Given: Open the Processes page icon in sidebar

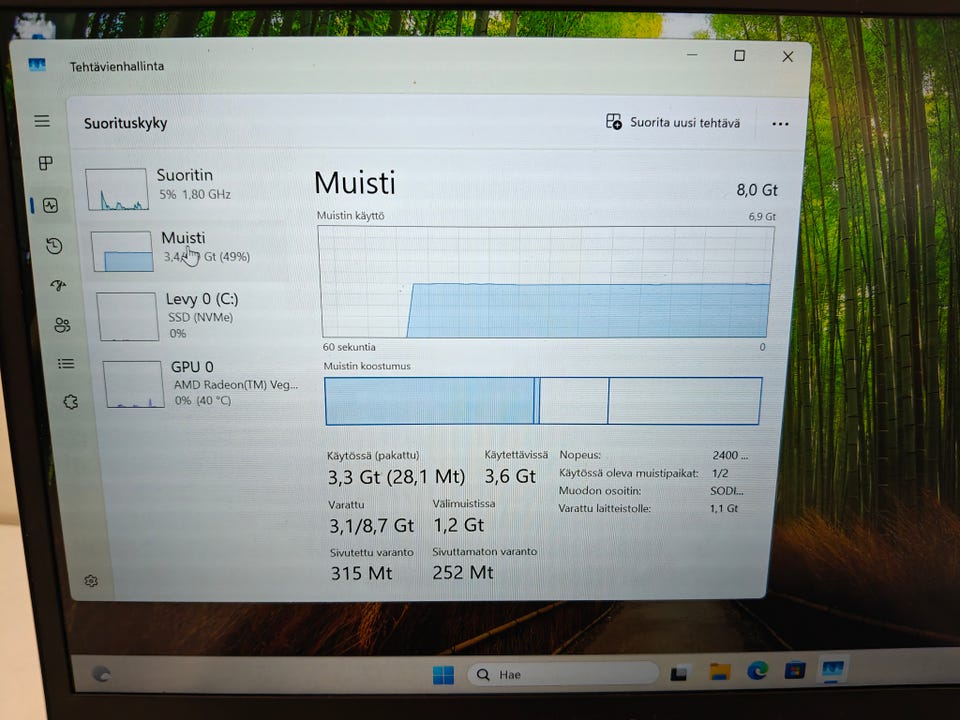Looking at the screenshot, I should [x=46, y=163].
